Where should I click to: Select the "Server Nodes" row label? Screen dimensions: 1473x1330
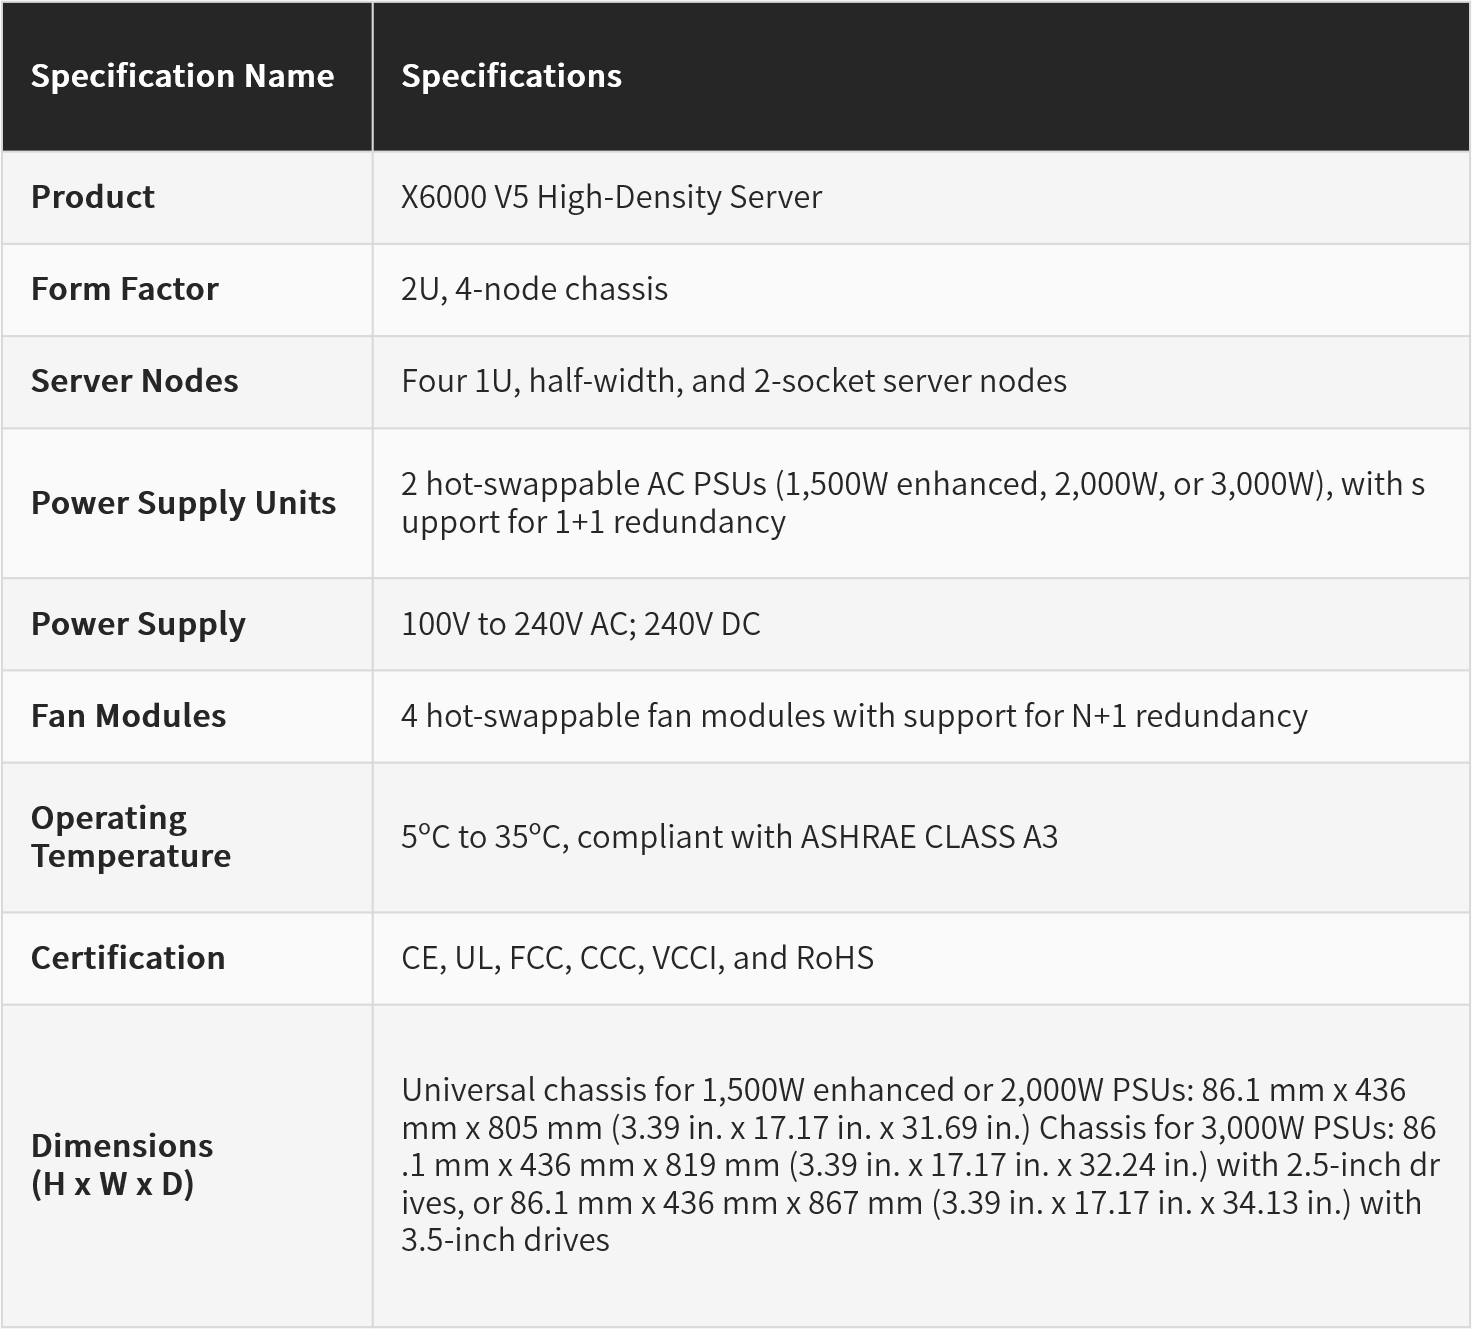point(135,381)
